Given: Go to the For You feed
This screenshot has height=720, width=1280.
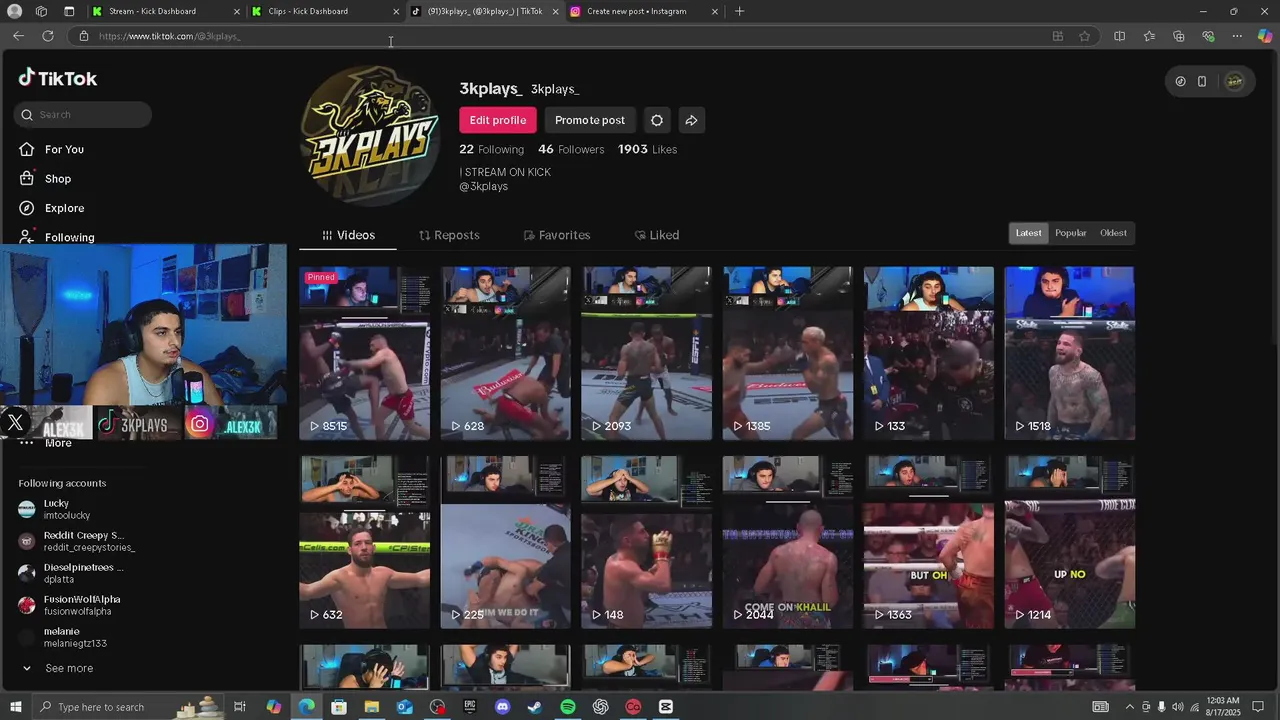Looking at the screenshot, I should tap(64, 149).
